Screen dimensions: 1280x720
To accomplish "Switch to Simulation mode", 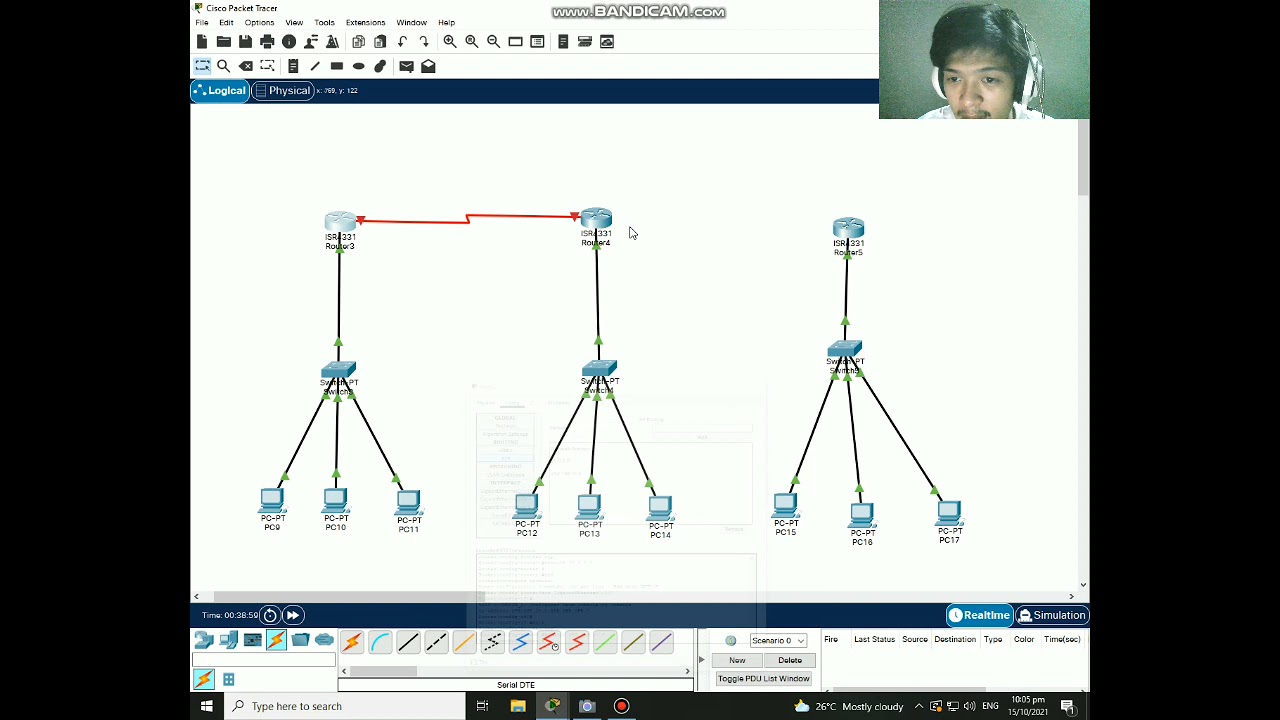I will [1051, 615].
